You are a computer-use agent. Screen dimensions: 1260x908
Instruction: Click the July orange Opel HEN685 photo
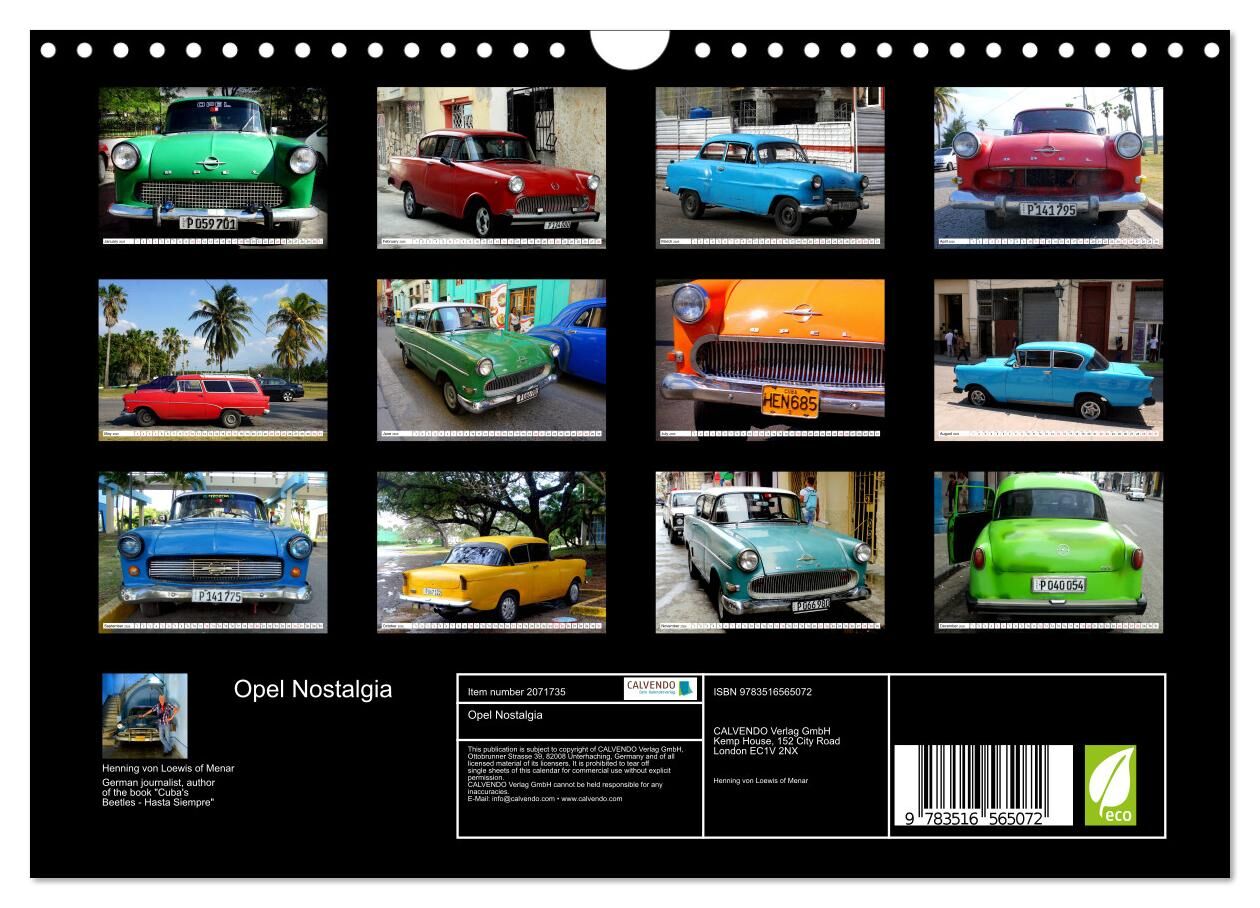pyautogui.click(x=770, y=355)
